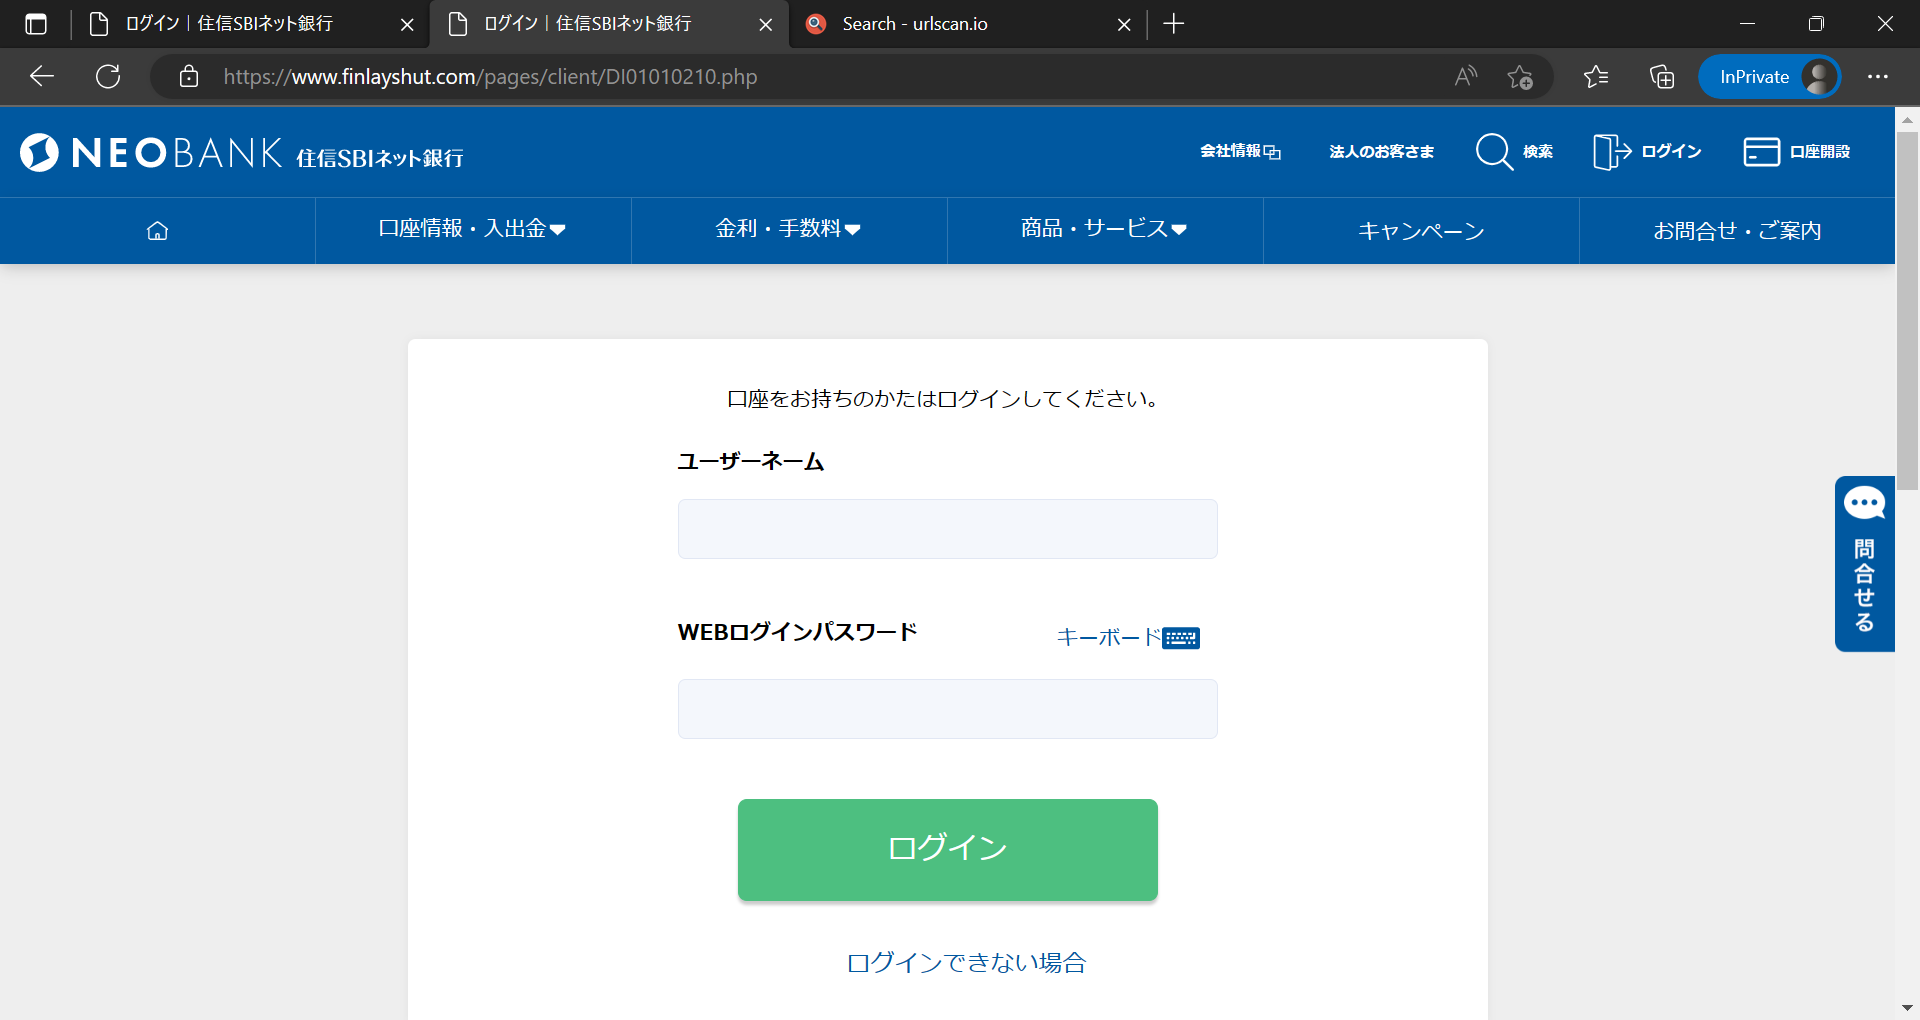Open the ログインできない場合 link

[966, 962]
